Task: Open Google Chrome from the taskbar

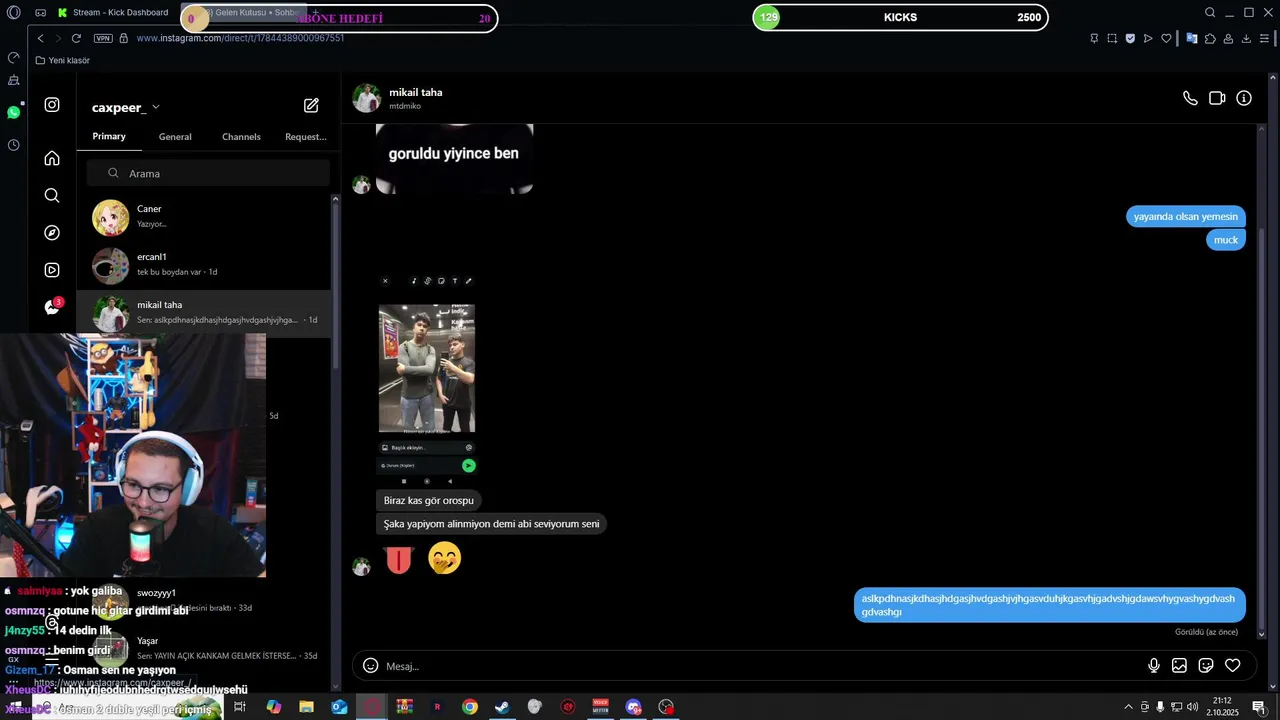Action: pyautogui.click(x=469, y=707)
